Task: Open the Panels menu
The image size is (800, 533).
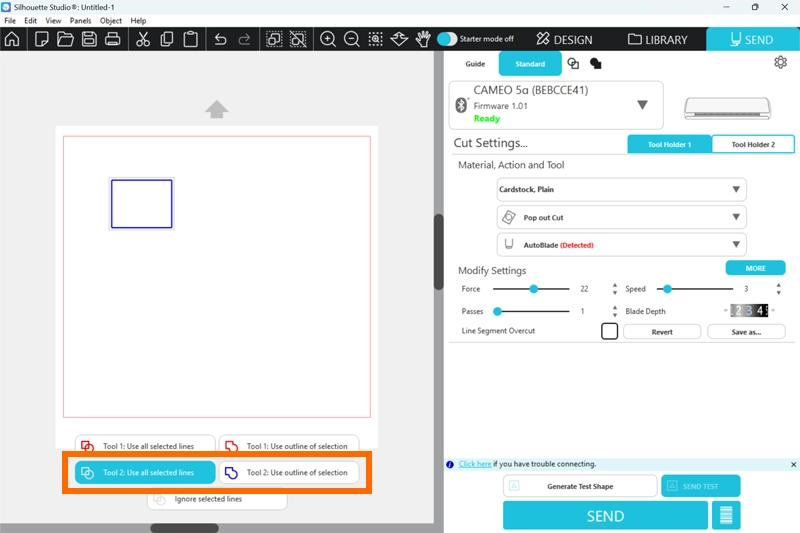Action: (x=81, y=20)
